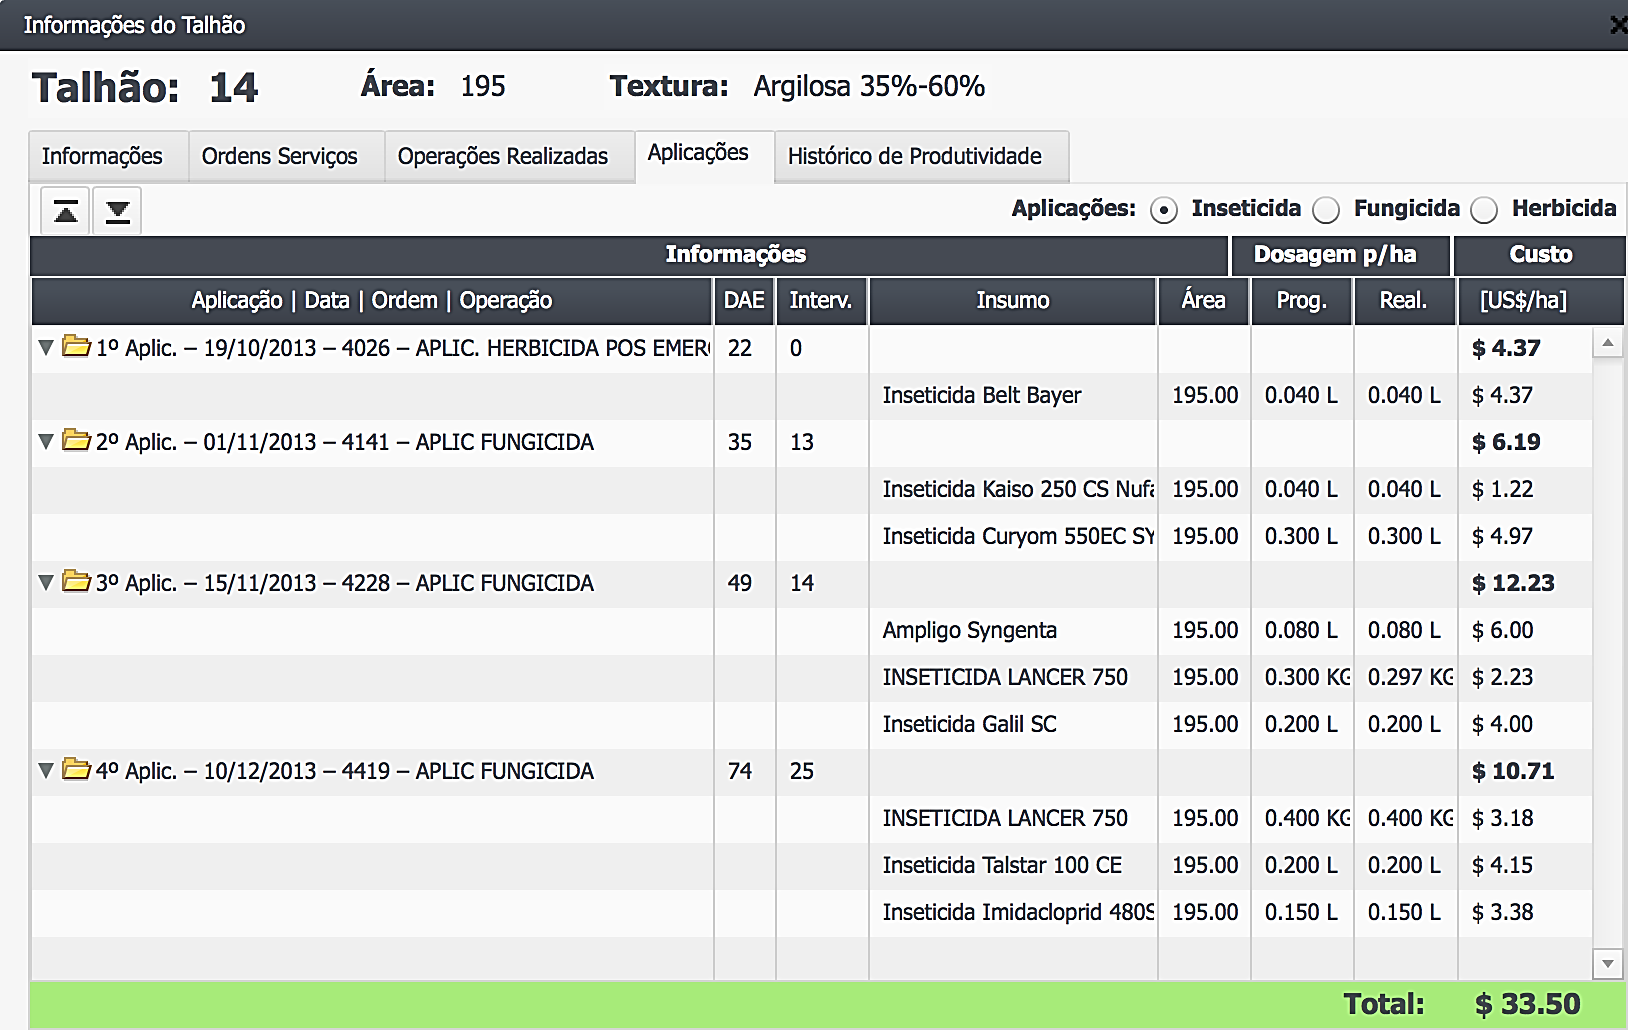Click INSETICIDA LANCER 750 with cost $ 2.23
This screenshot has width=1628, height=1030.
tap(1005, 677)
